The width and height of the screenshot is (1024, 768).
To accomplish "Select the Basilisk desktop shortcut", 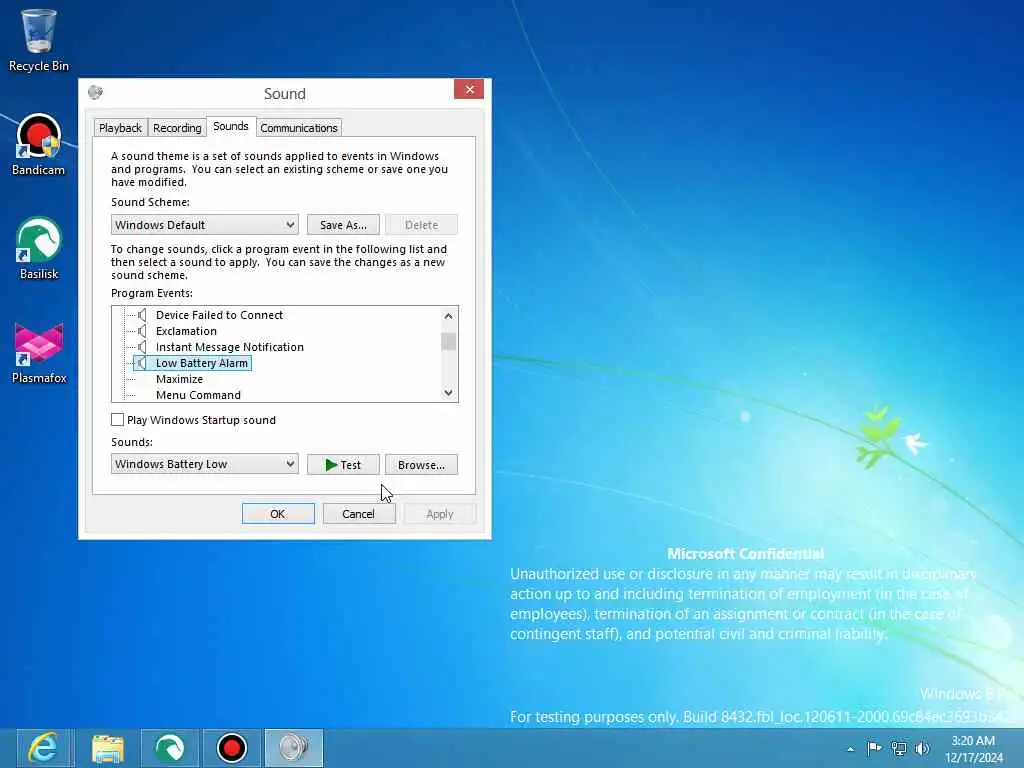I will [39, 248].
